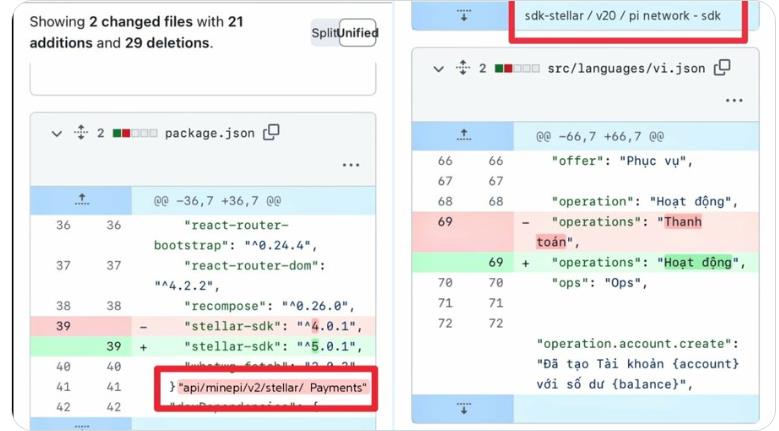Open the vi.json options menu
Viewport: 779px width, 431px height.
pyautogui.click(x=734, y=100)
